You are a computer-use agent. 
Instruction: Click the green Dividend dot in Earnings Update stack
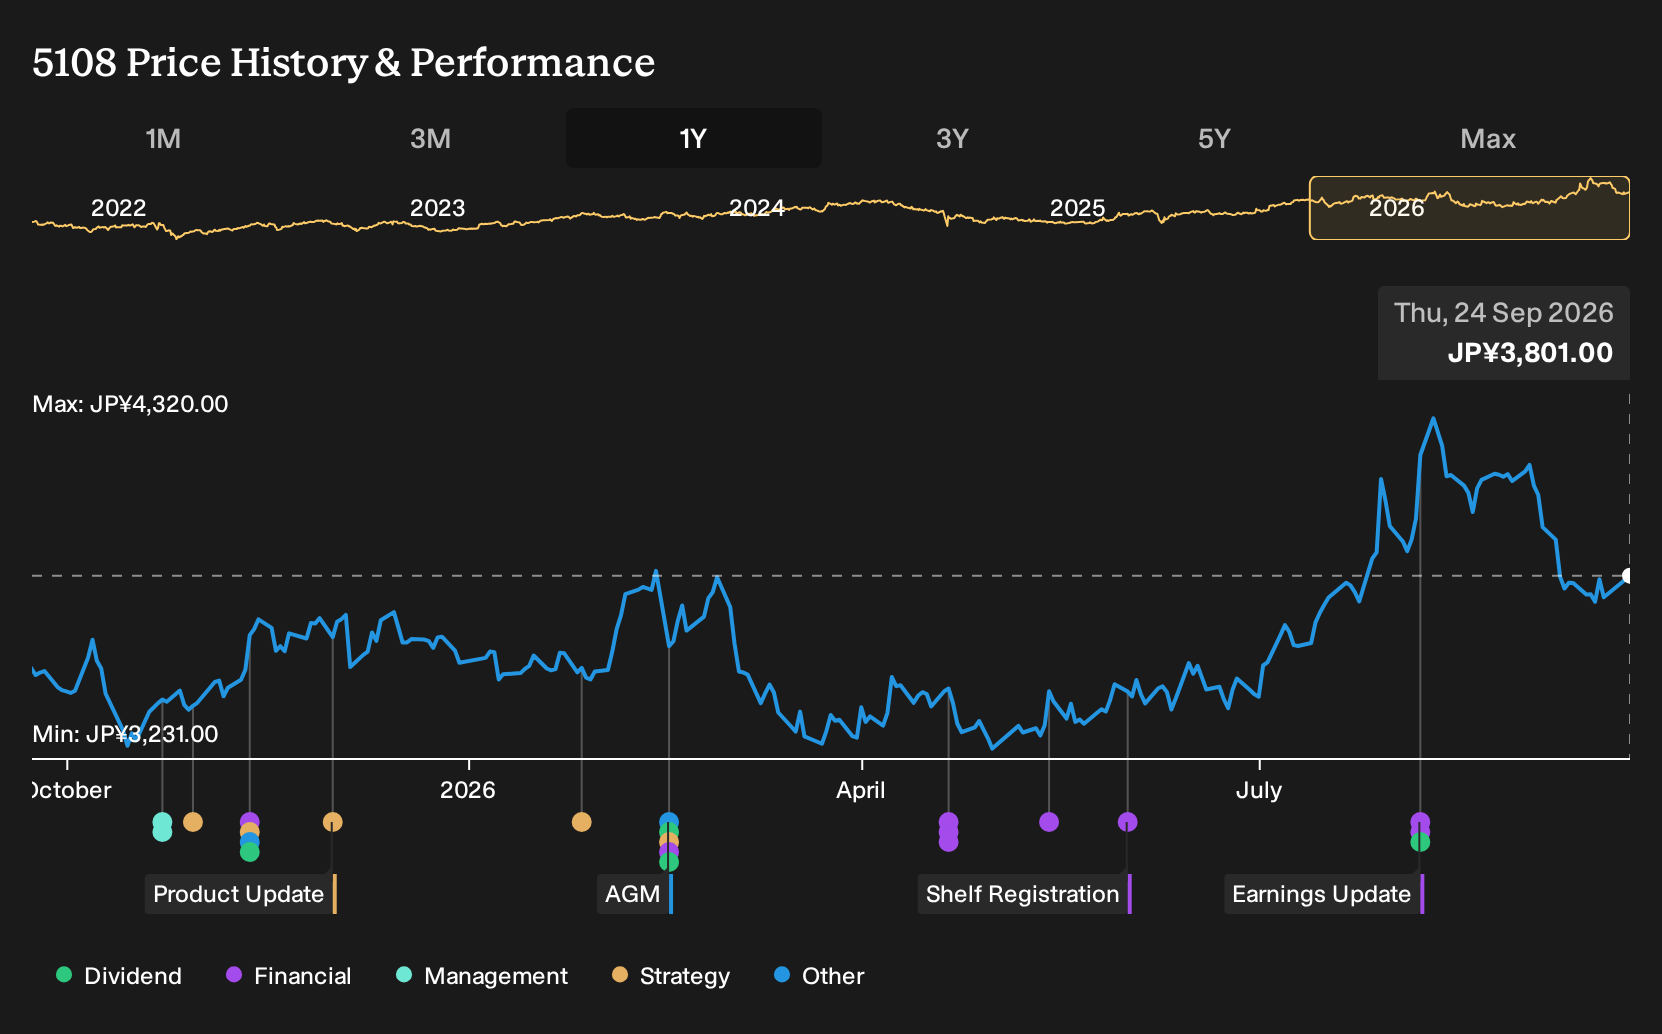[1420, 842]
